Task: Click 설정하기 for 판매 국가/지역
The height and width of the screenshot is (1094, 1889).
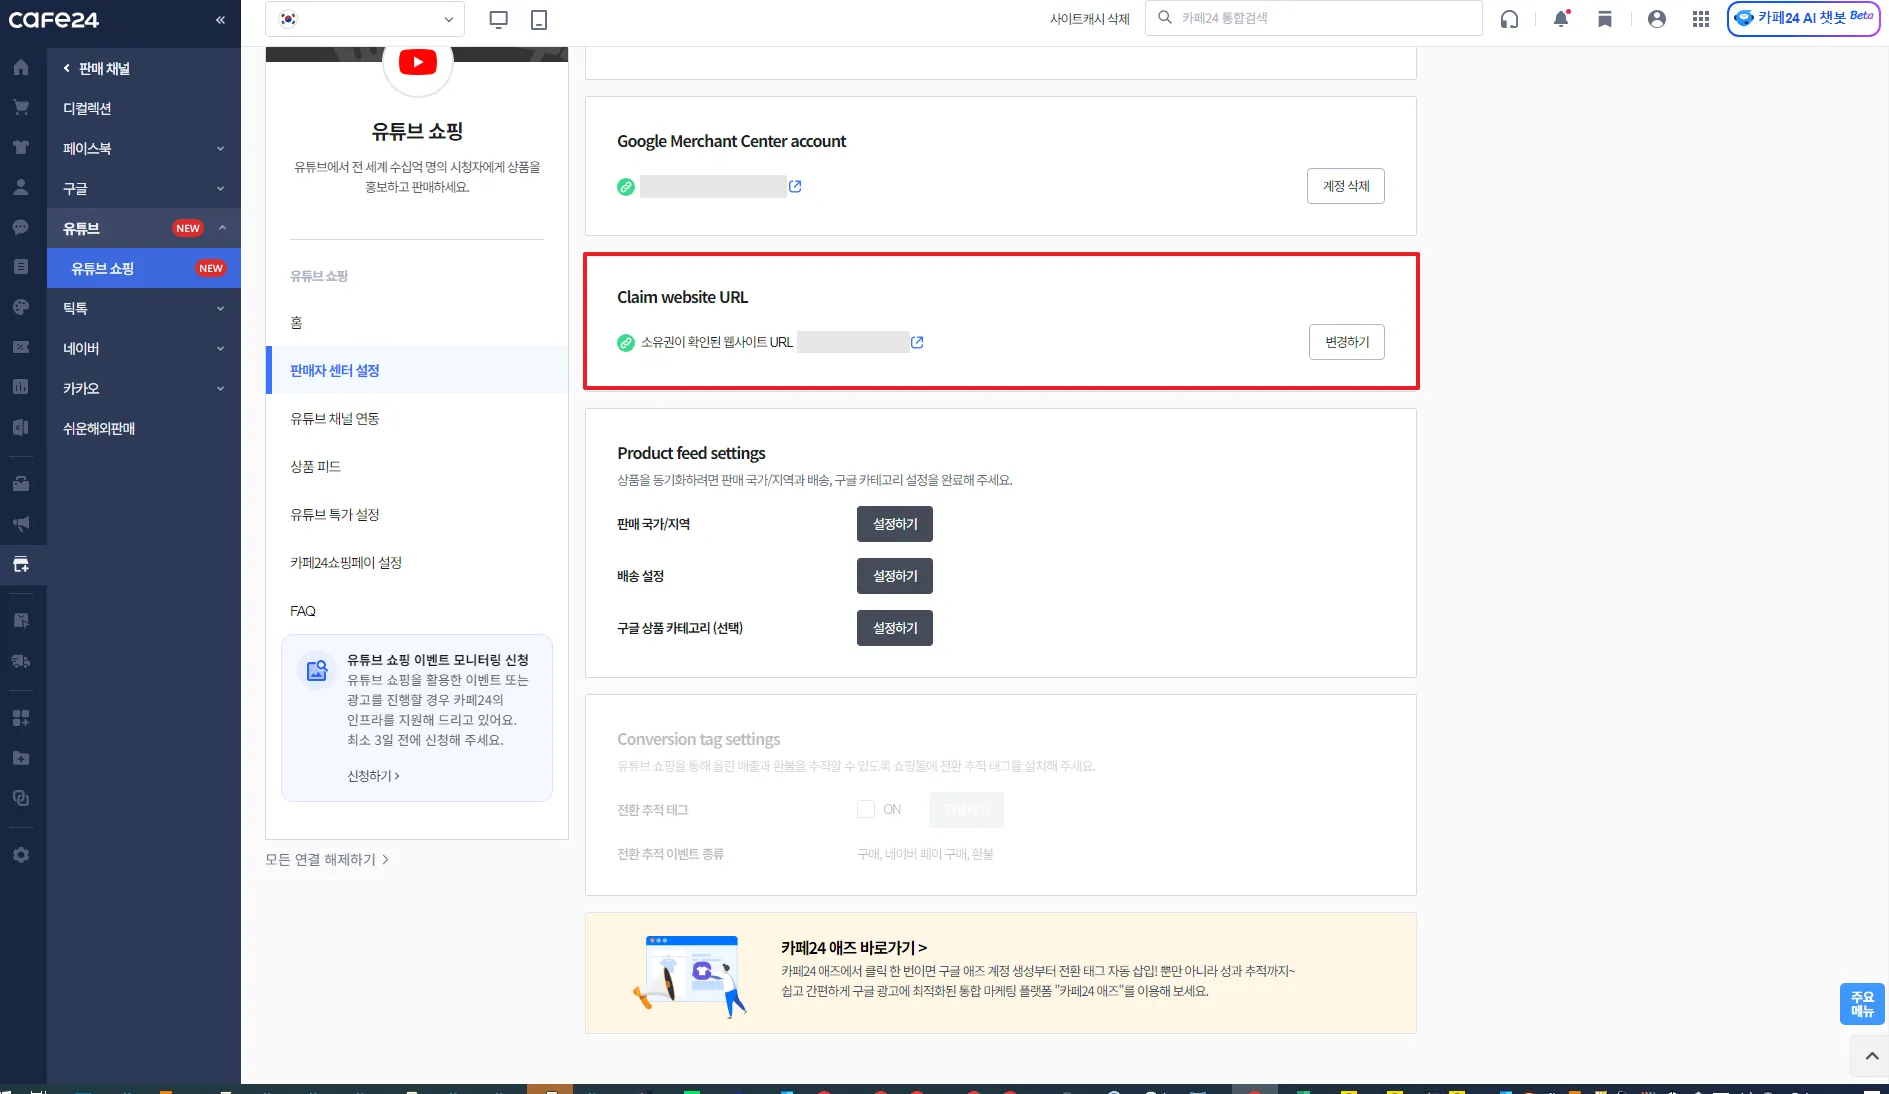Action: pyautogui.click(x=895, y=524)
